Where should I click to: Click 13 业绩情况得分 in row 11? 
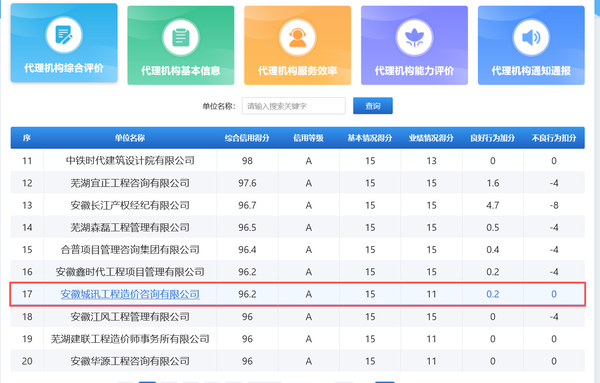pyautogui.click(x=431, y=161)
